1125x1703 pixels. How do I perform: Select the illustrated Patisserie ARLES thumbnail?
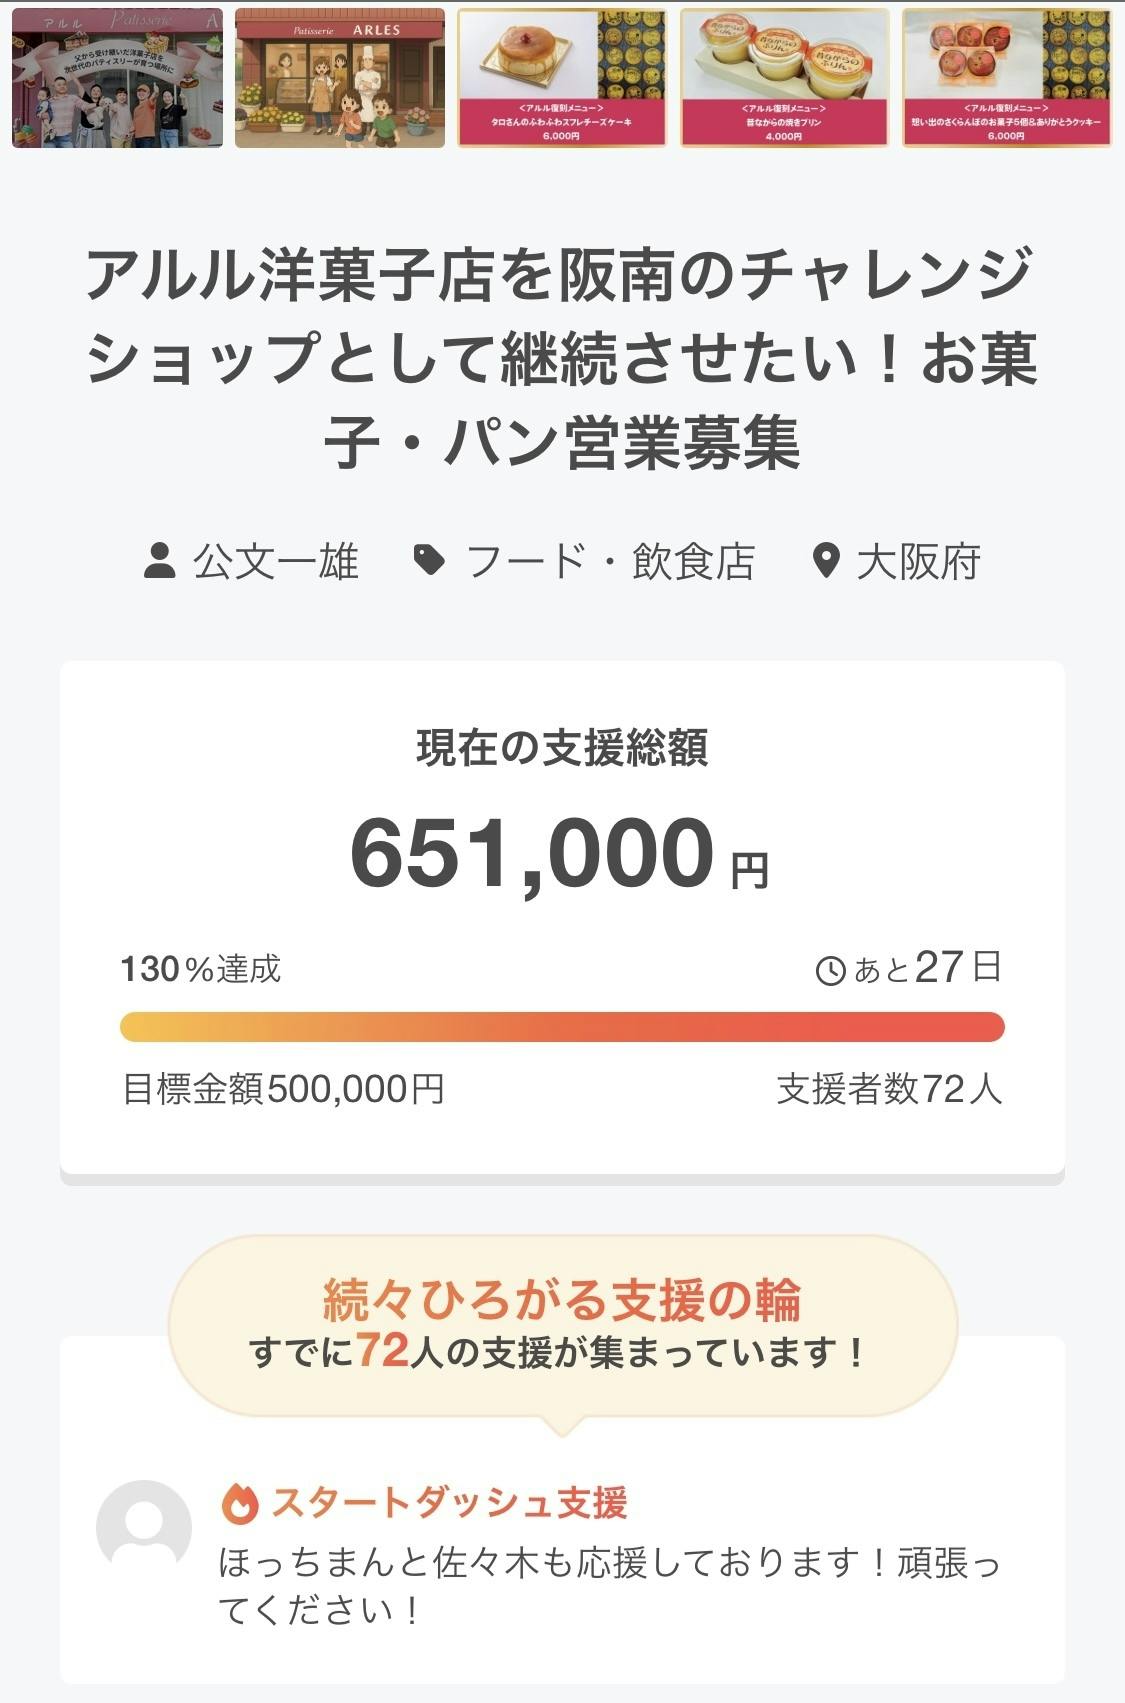pos(340,78)
